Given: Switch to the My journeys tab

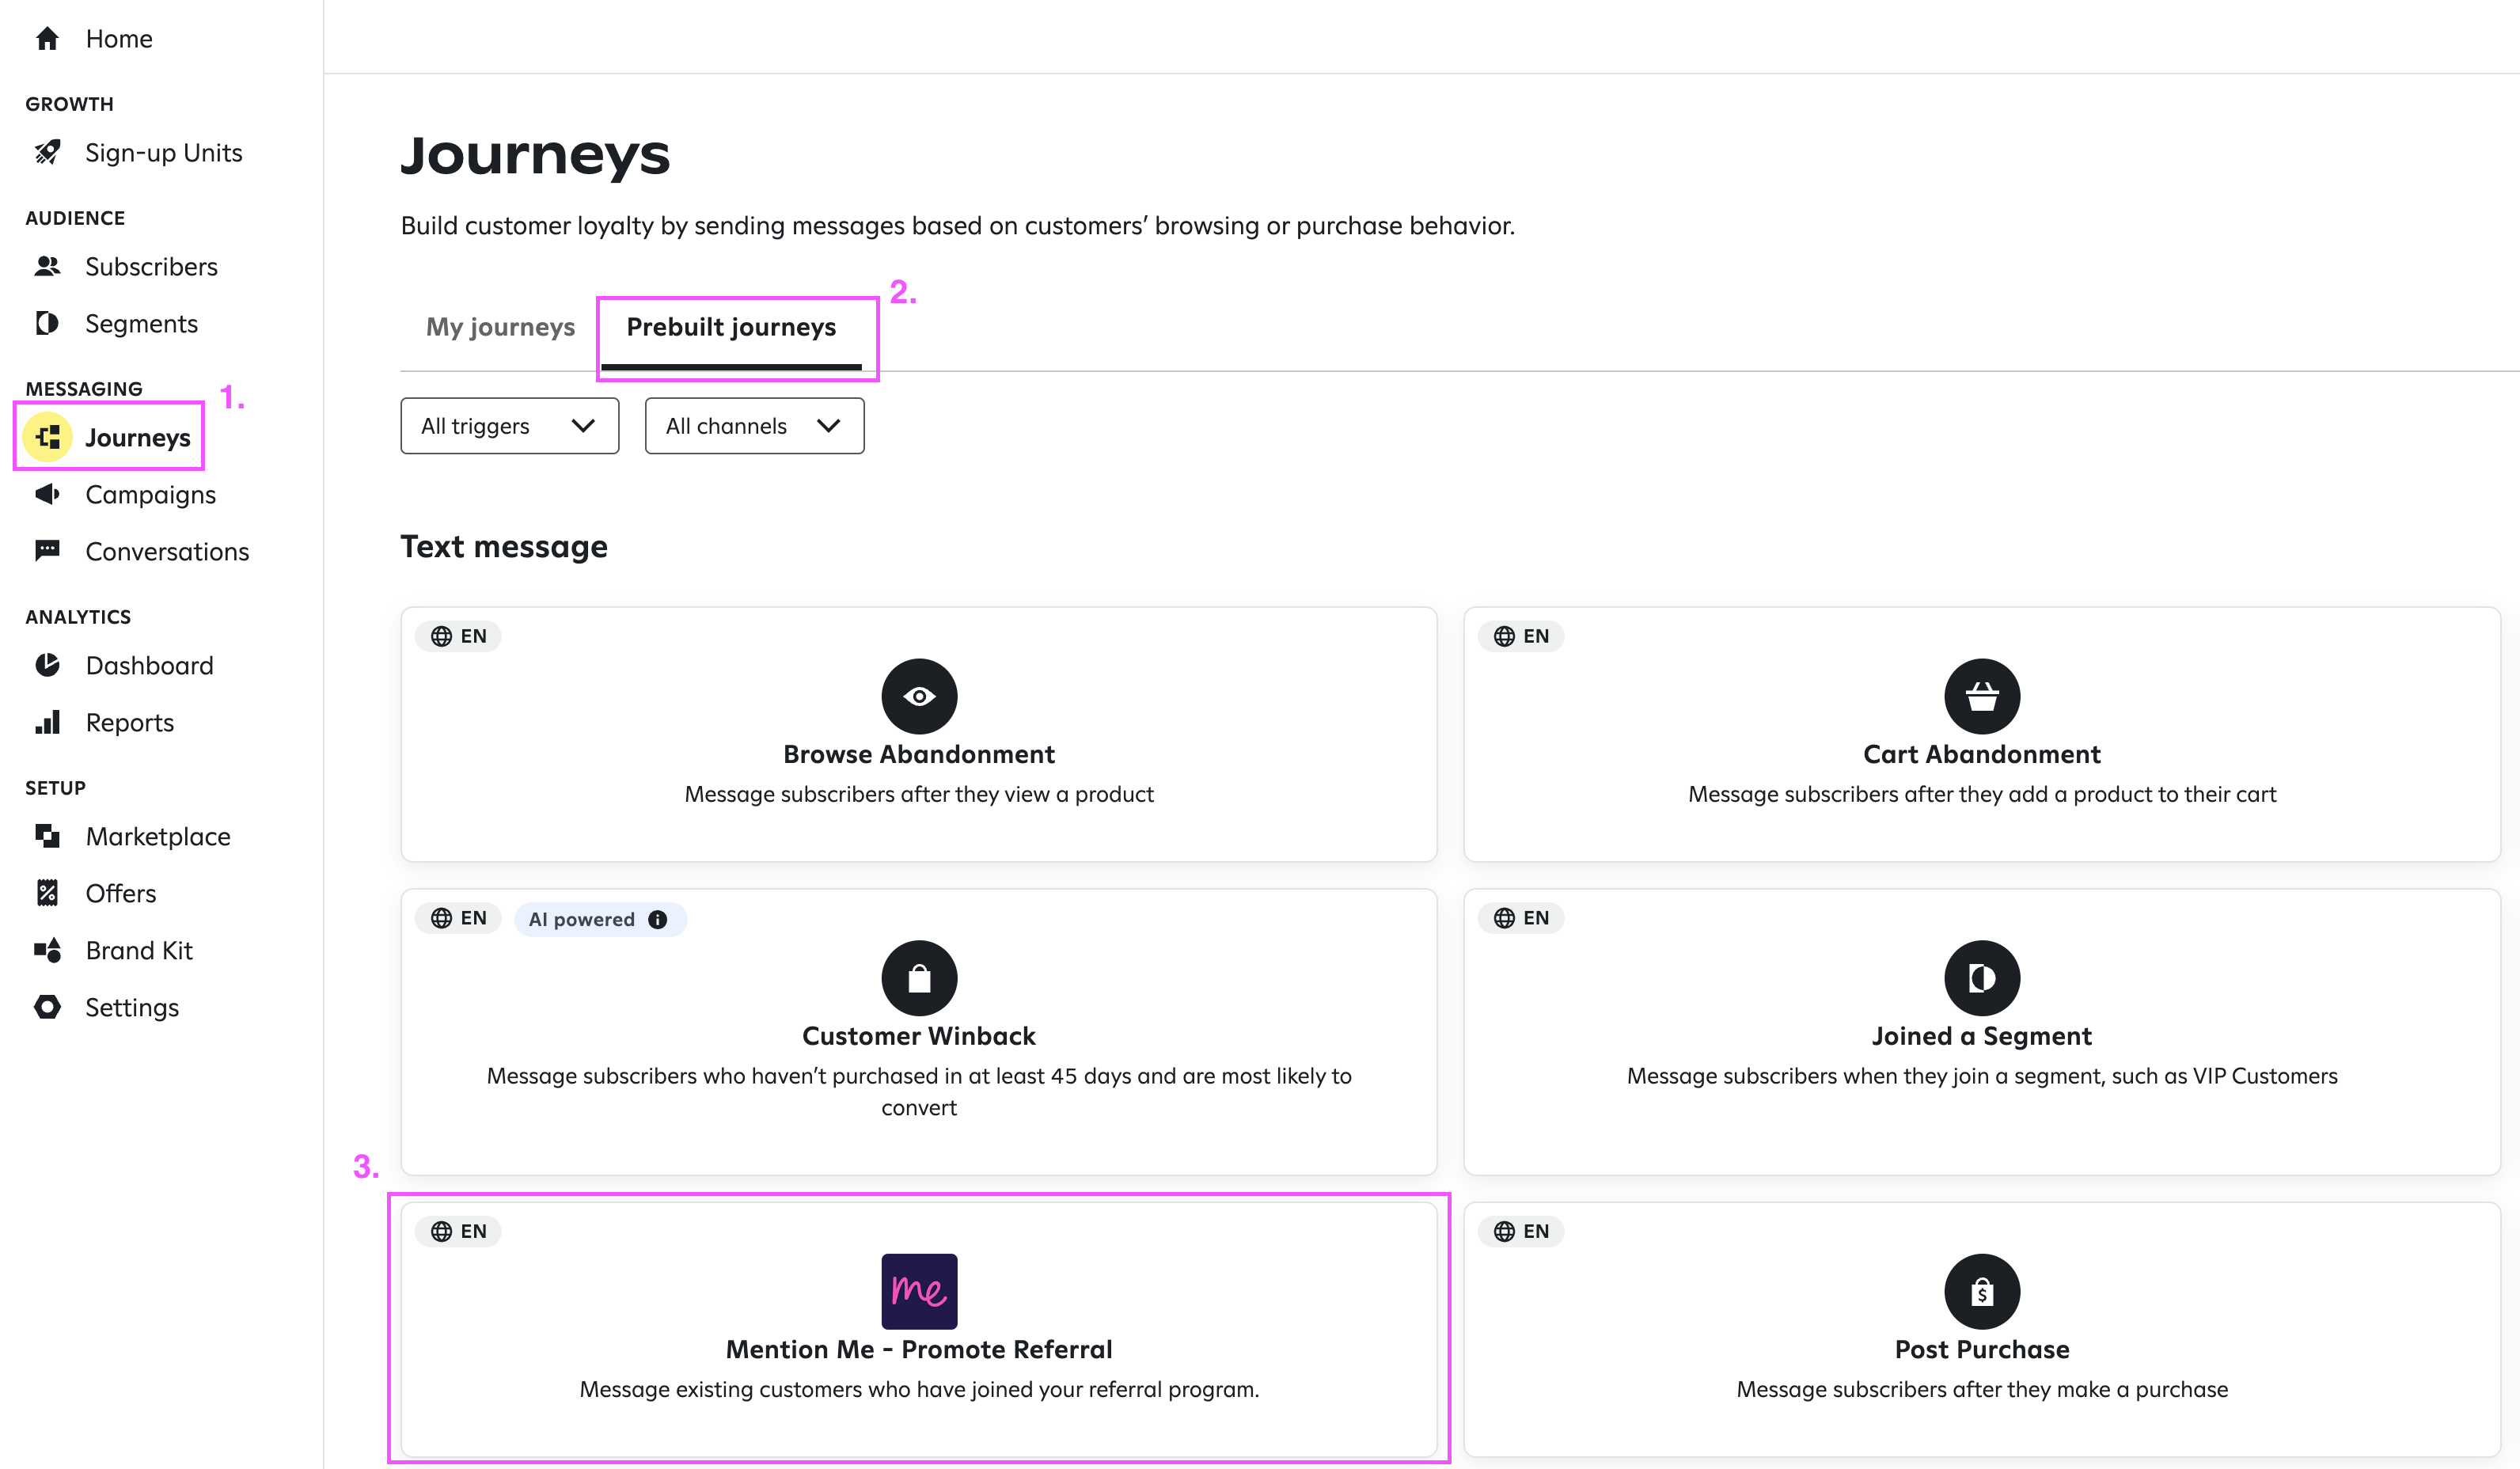Looking at the screenshot, I should 500,327.
